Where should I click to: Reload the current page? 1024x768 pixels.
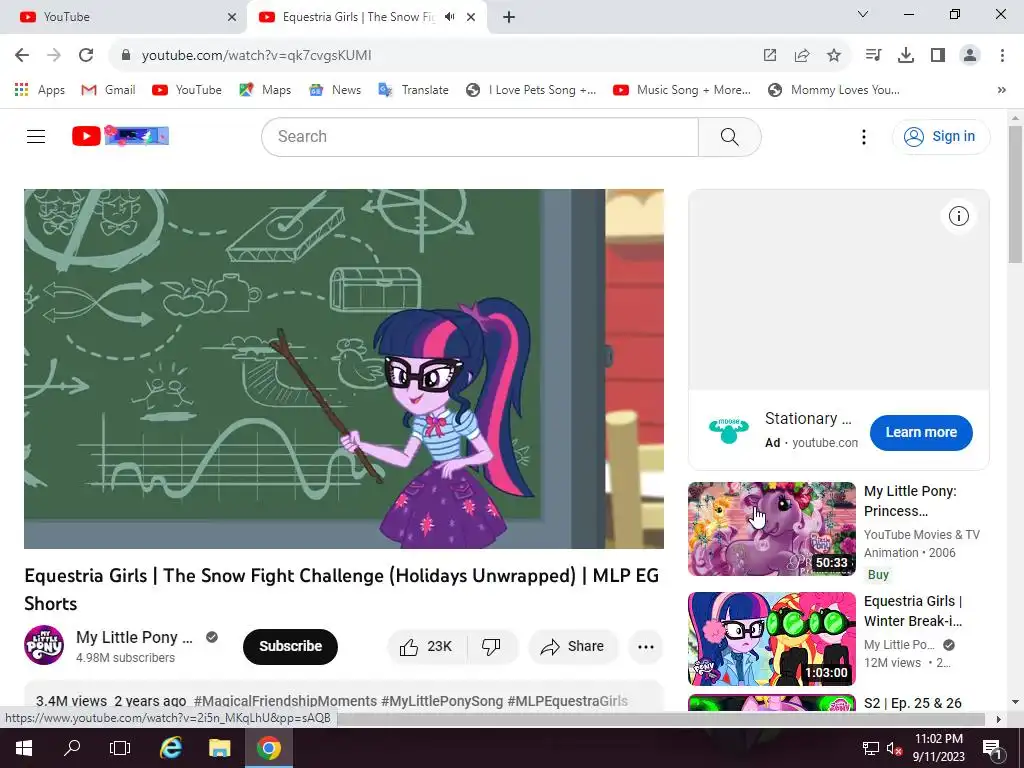click(86, 56)
